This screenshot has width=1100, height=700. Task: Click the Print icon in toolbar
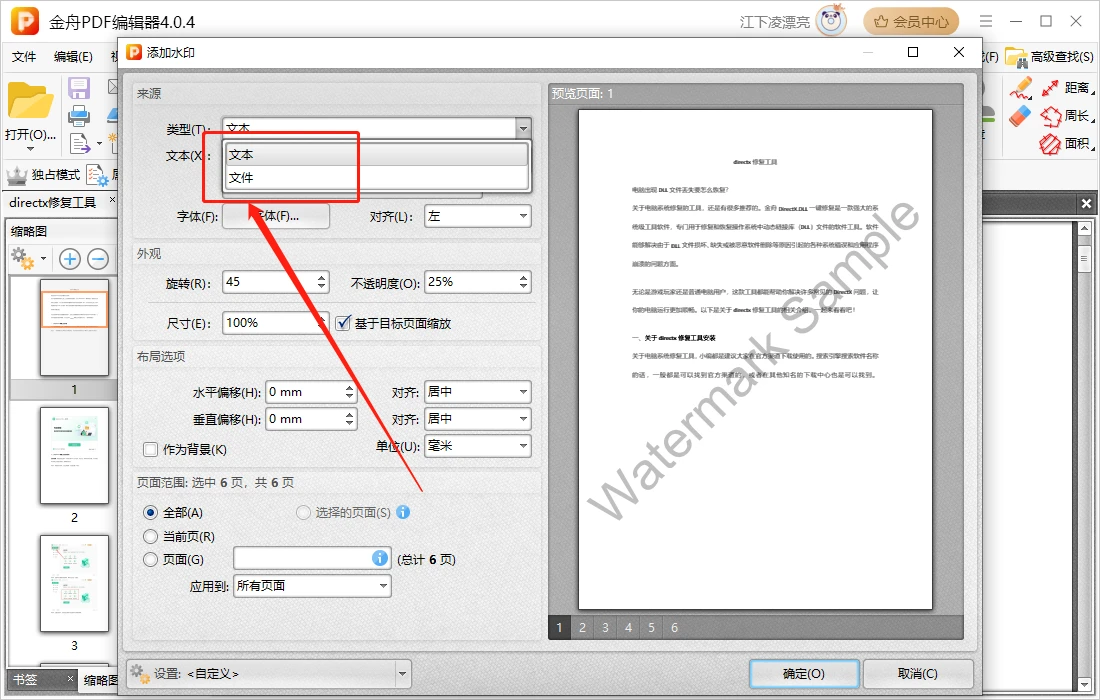tap(79, 116)
